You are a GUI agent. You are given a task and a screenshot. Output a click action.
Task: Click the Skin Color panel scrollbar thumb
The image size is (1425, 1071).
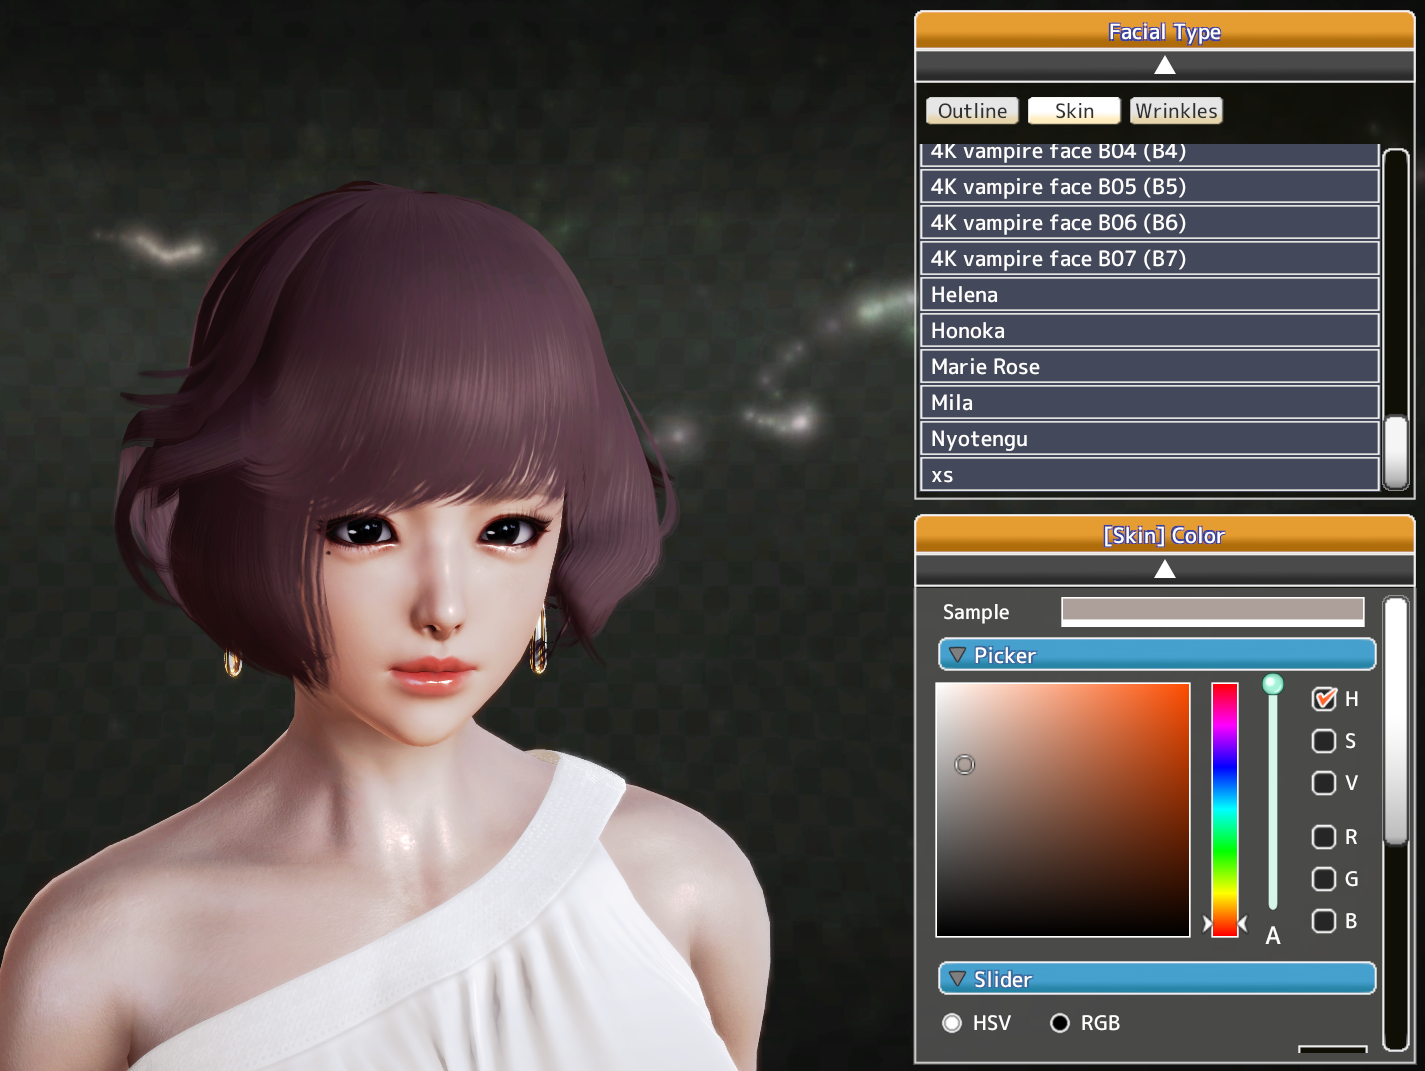point(1396,721)
